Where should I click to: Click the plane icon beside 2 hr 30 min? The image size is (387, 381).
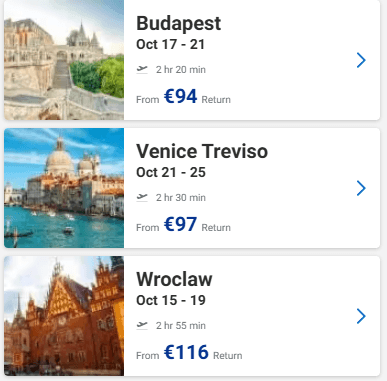[142, 197]
